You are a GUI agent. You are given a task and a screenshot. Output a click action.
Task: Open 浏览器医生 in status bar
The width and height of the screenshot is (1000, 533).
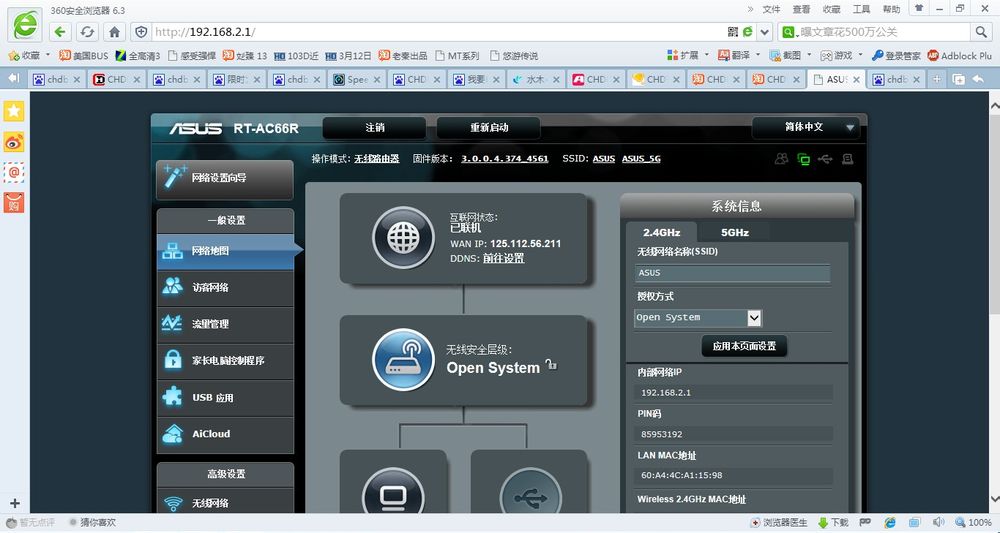pos(779,523)
